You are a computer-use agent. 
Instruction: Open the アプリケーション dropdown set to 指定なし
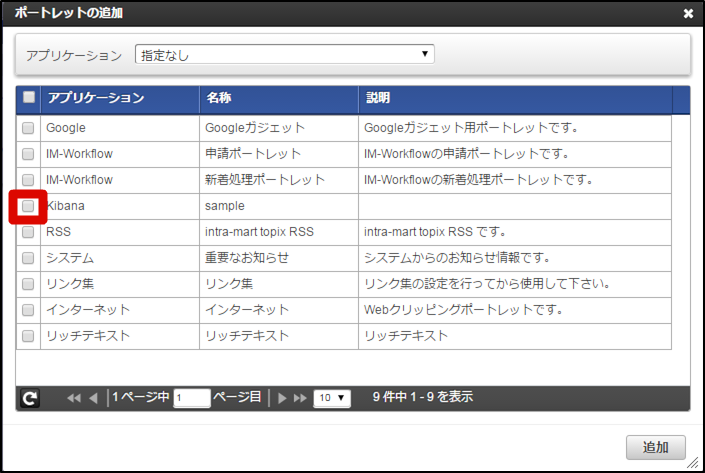tap(285, 54)
